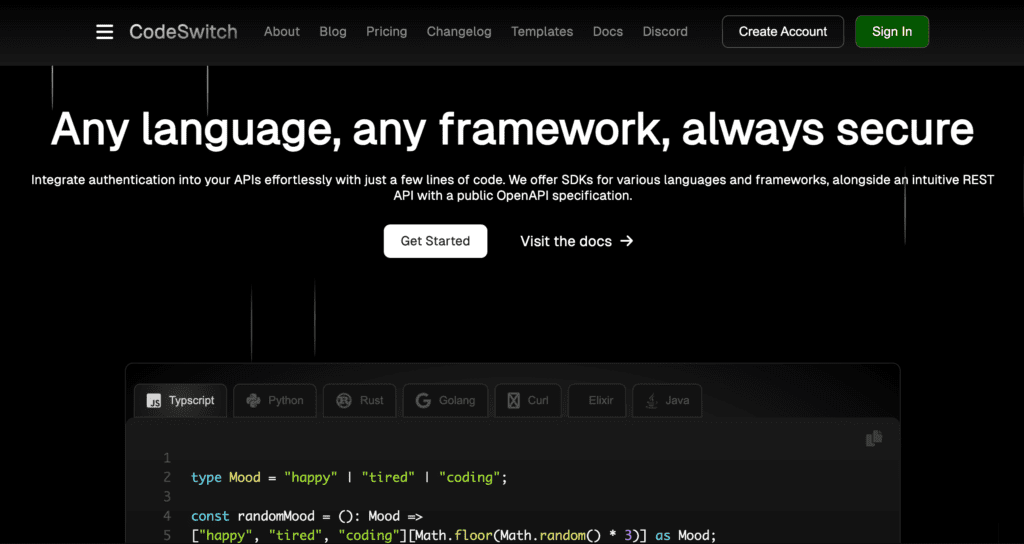Viewport: 1024px width, 544px height.
Task: Go to the Changelog page
Action: 459,32
